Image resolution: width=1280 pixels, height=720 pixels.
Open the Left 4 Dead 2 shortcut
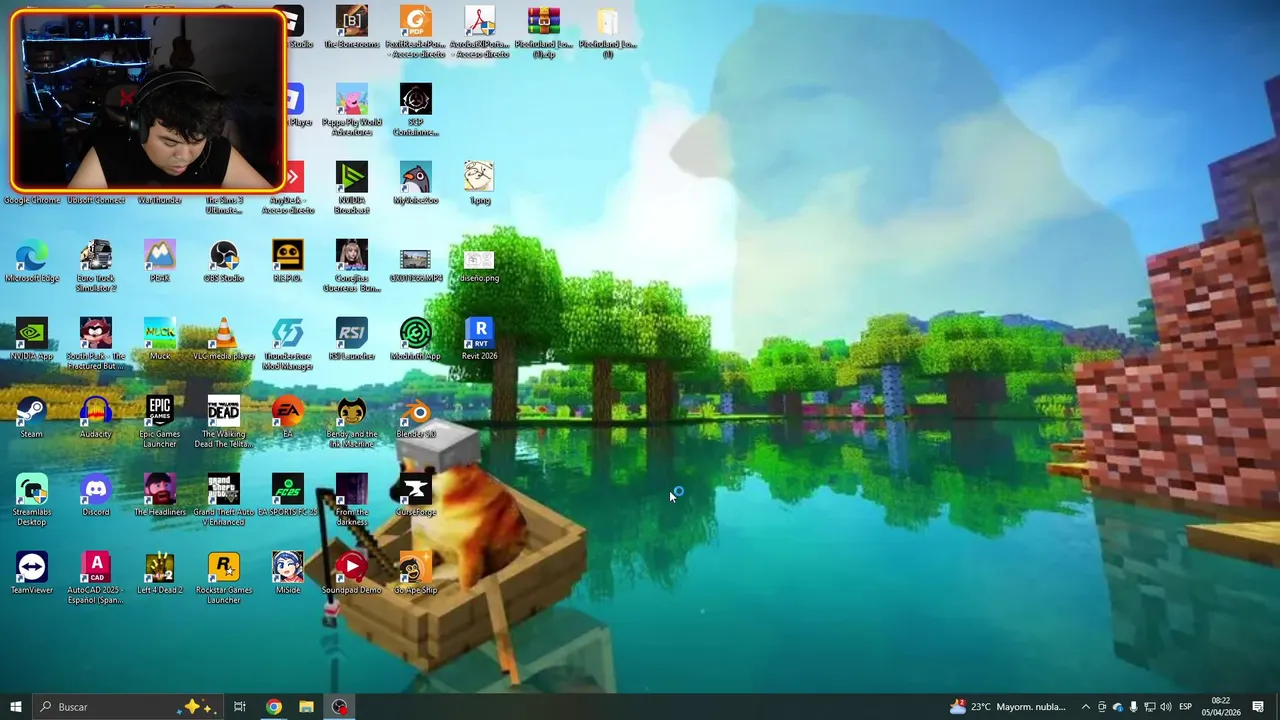tap(160, 573)
